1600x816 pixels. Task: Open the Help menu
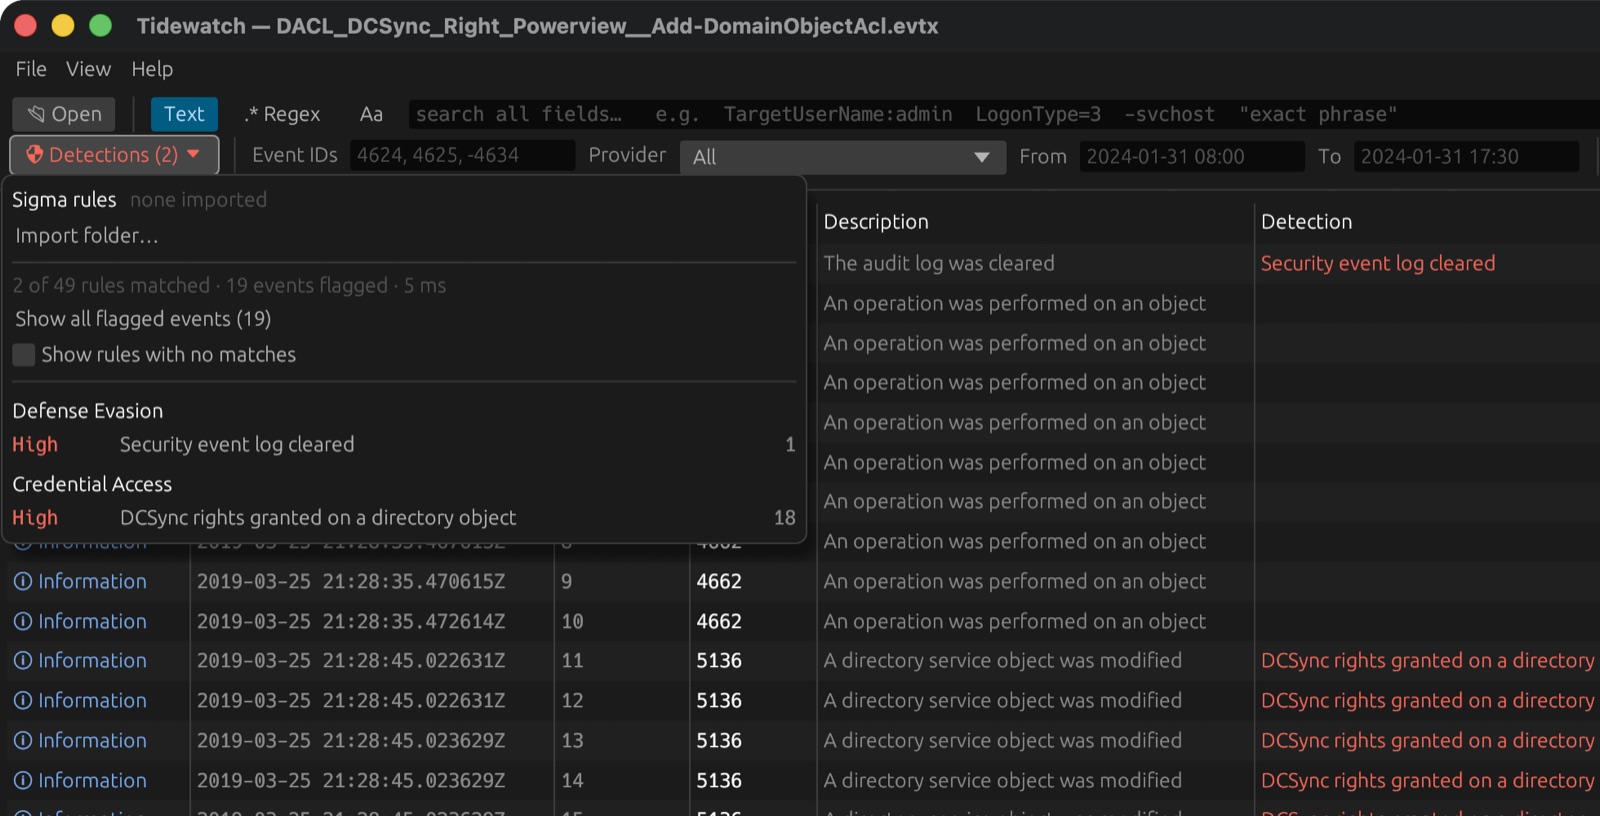pos(152,69)
